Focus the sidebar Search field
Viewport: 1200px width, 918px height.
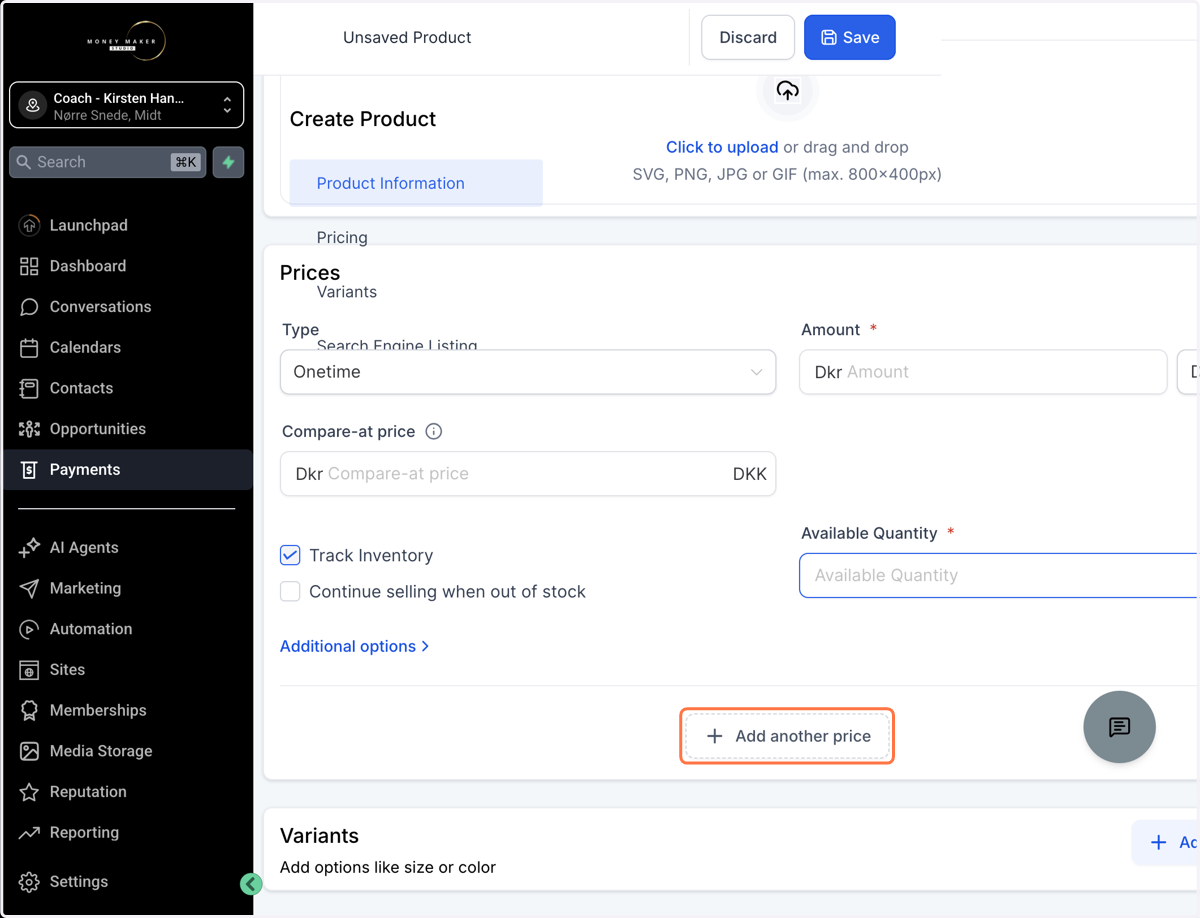coord(107,162)
